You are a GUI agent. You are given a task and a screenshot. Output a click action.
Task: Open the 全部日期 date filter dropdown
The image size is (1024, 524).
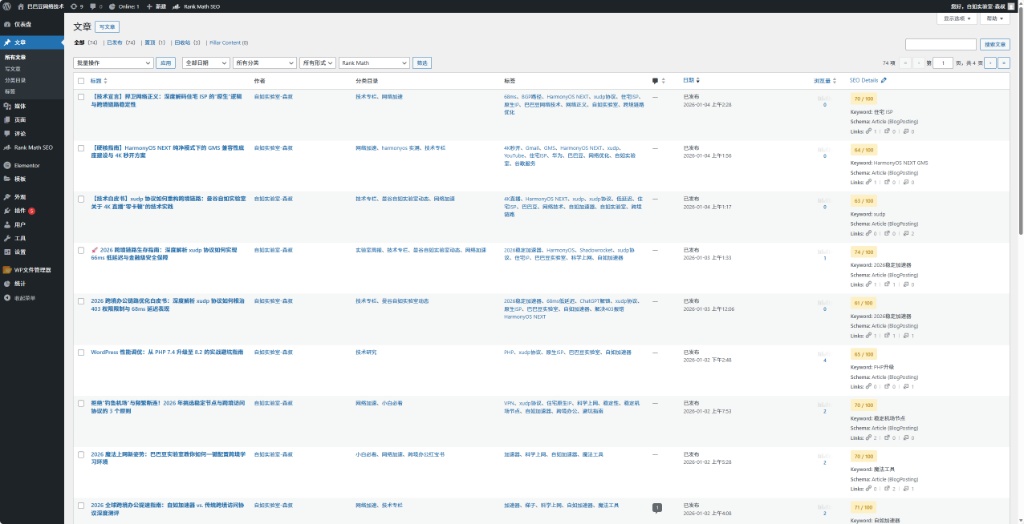pos(206,63)
